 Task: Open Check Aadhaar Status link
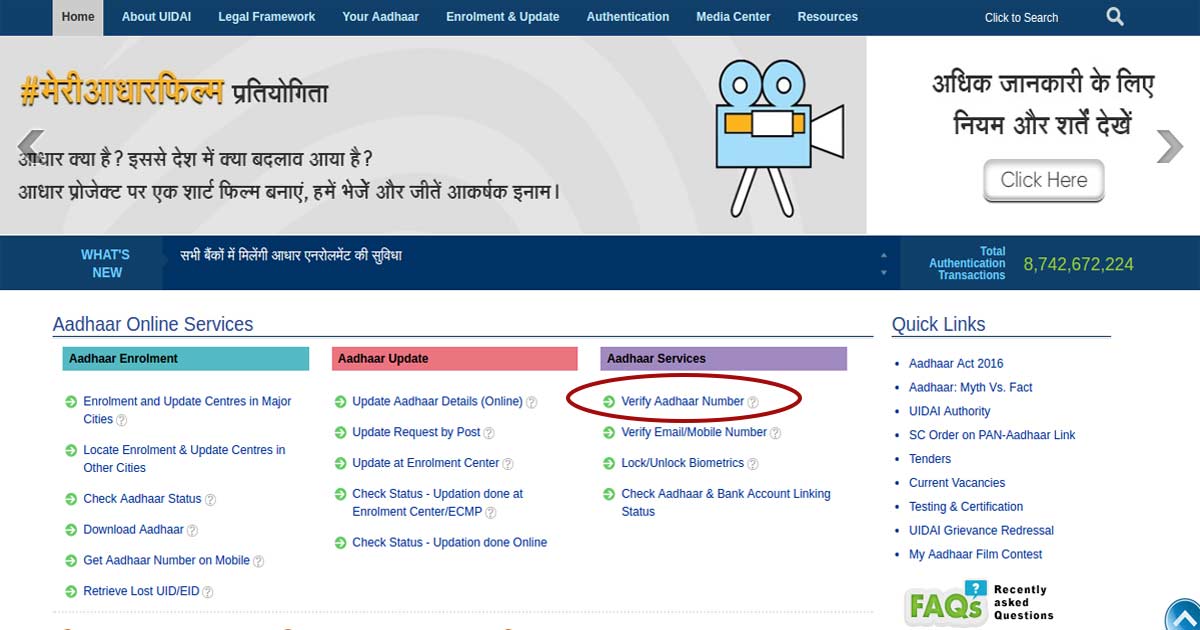tap(142, 499)
